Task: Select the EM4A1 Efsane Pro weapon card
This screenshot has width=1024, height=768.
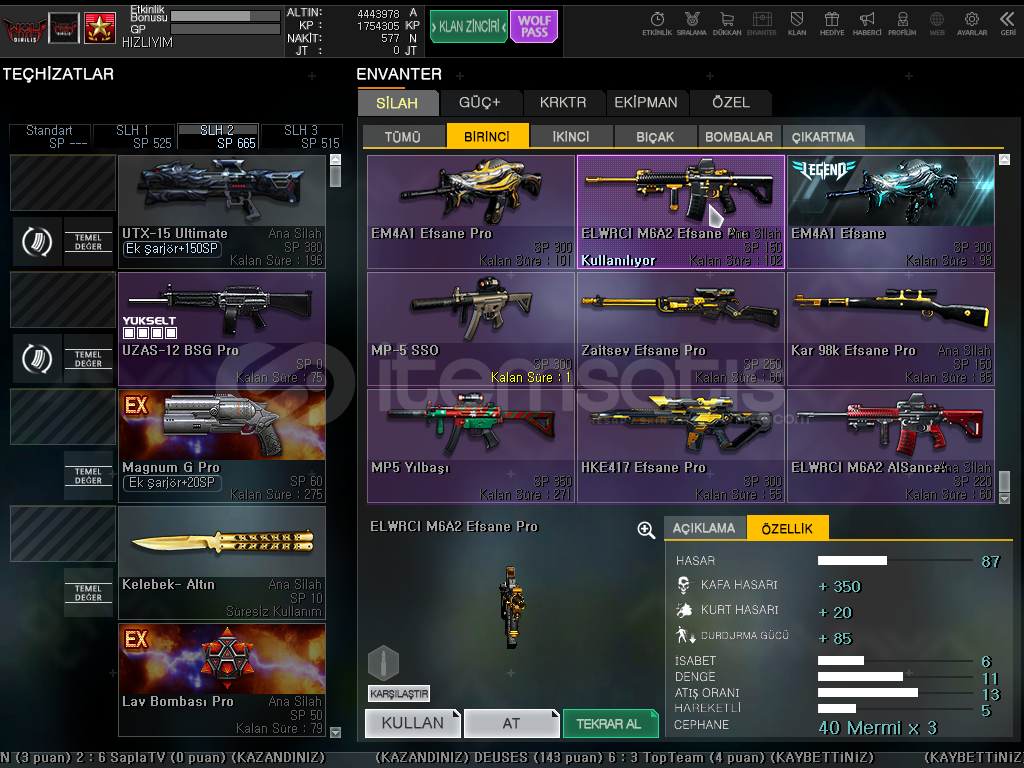Action: tap(471, 212)
